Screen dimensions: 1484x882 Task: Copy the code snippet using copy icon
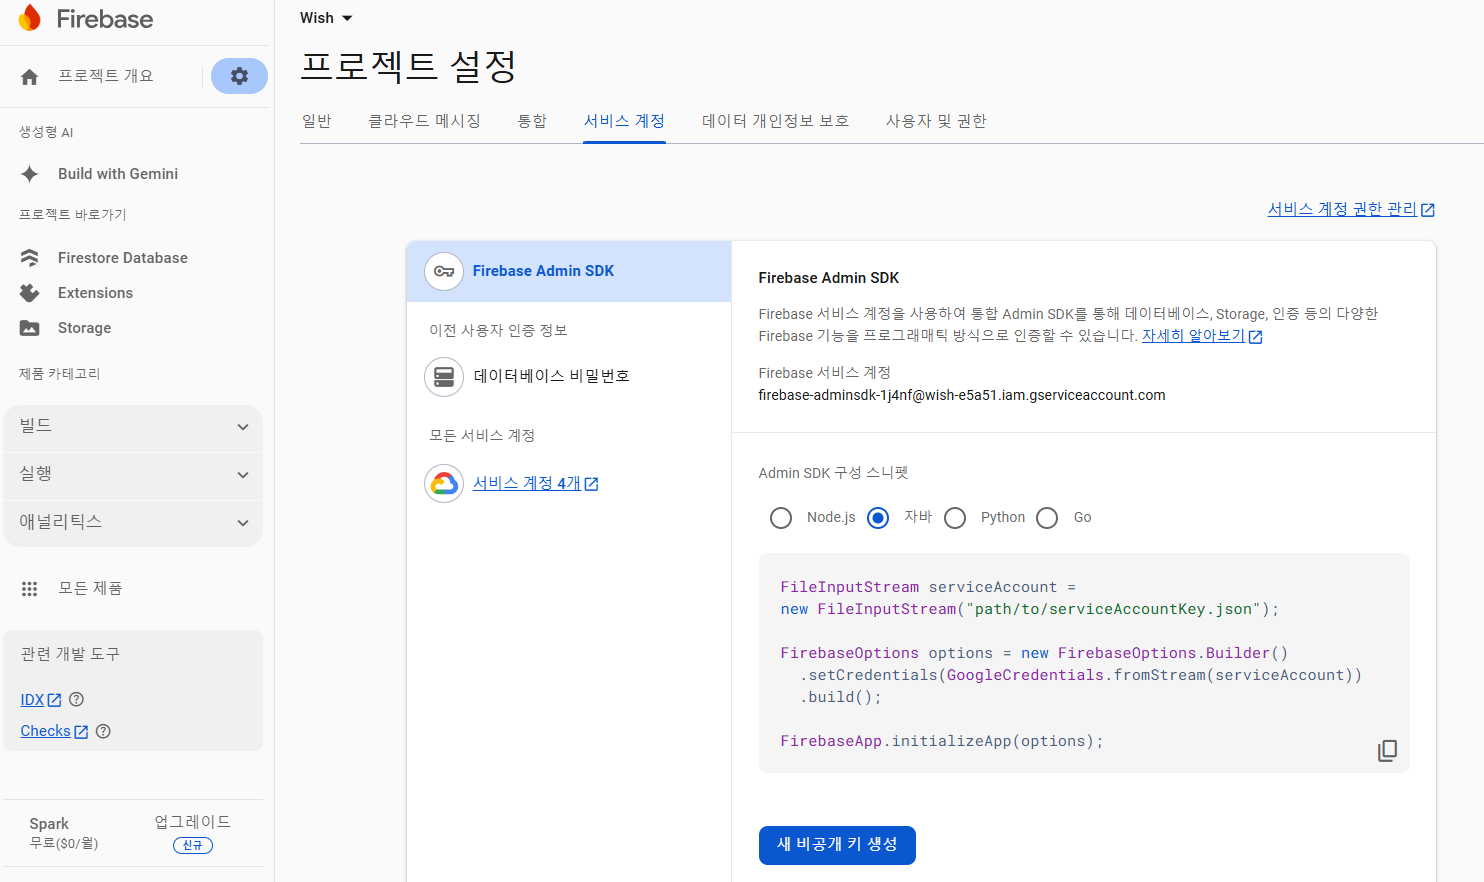click(x=1387, y=751)
